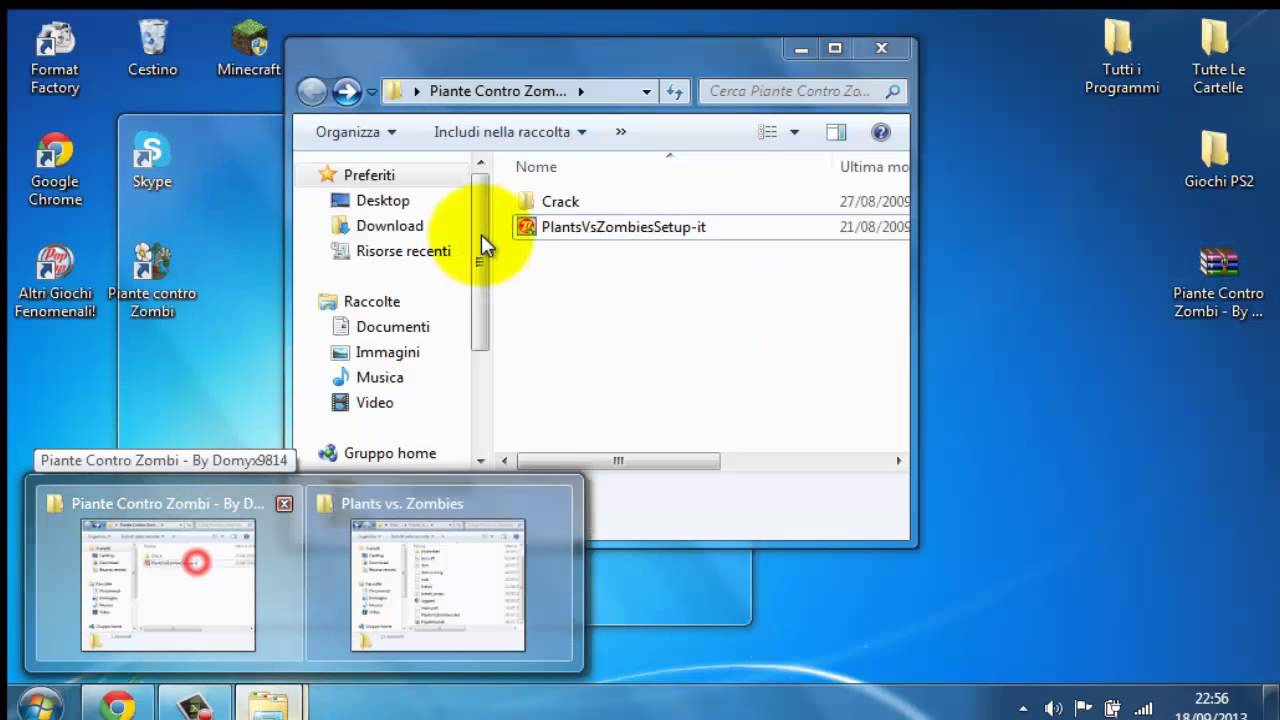Image resolution: width=1280 pixels, height=720 pixels.
Task: Select the Crack folder
Action: click(560, 201)
